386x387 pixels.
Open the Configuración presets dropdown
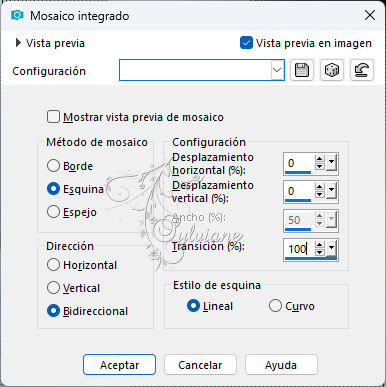point(277,70)
